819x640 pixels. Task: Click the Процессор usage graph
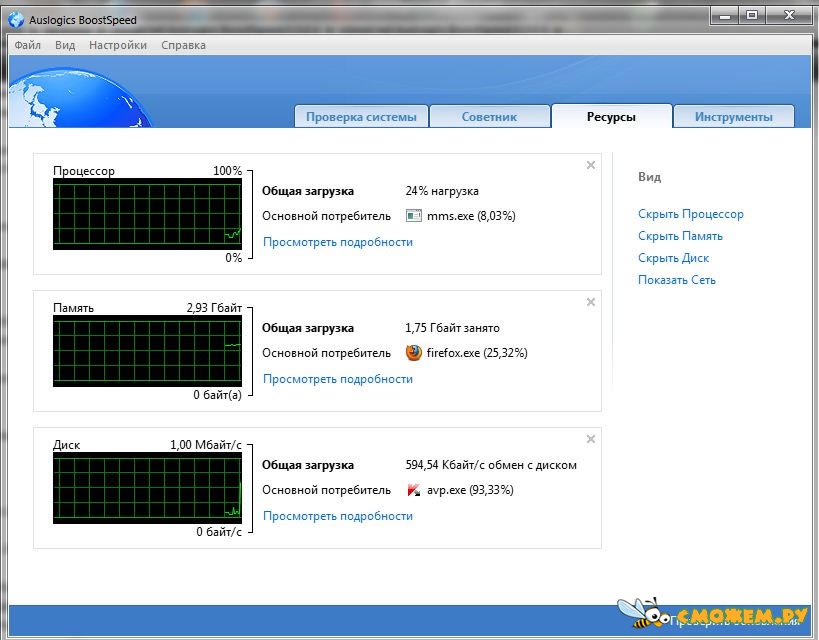pos(147,214)
